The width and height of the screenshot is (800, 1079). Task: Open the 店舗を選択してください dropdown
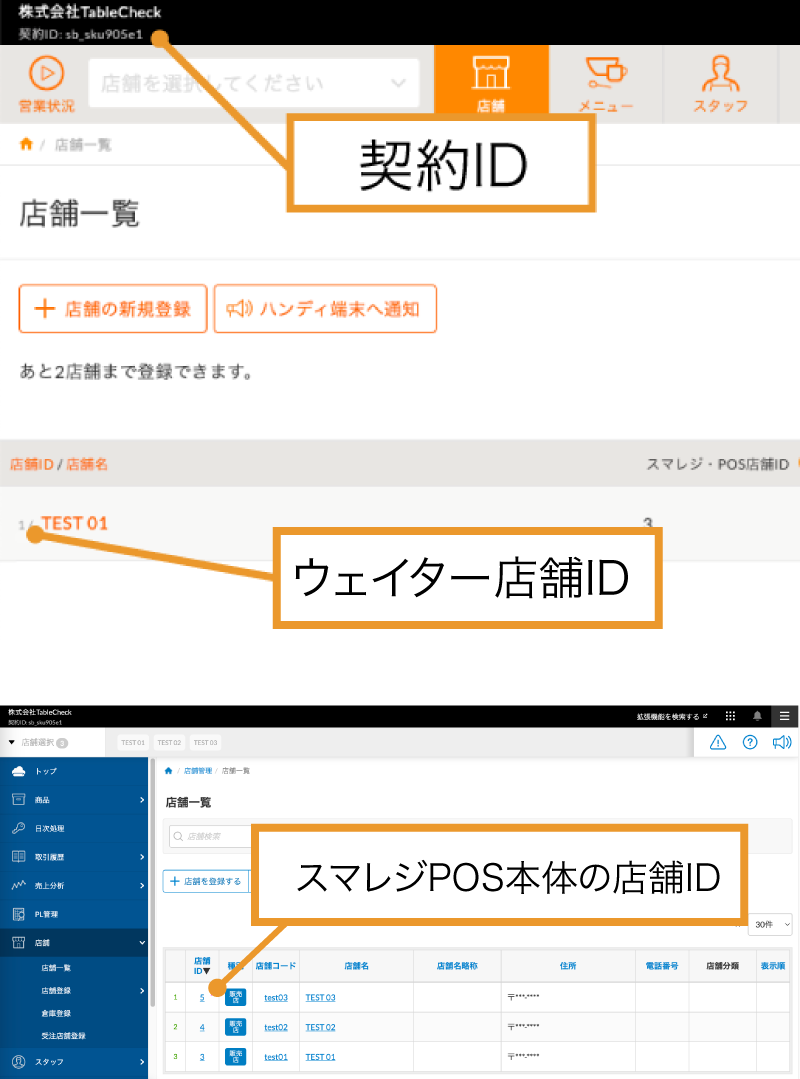click(254, 83)
